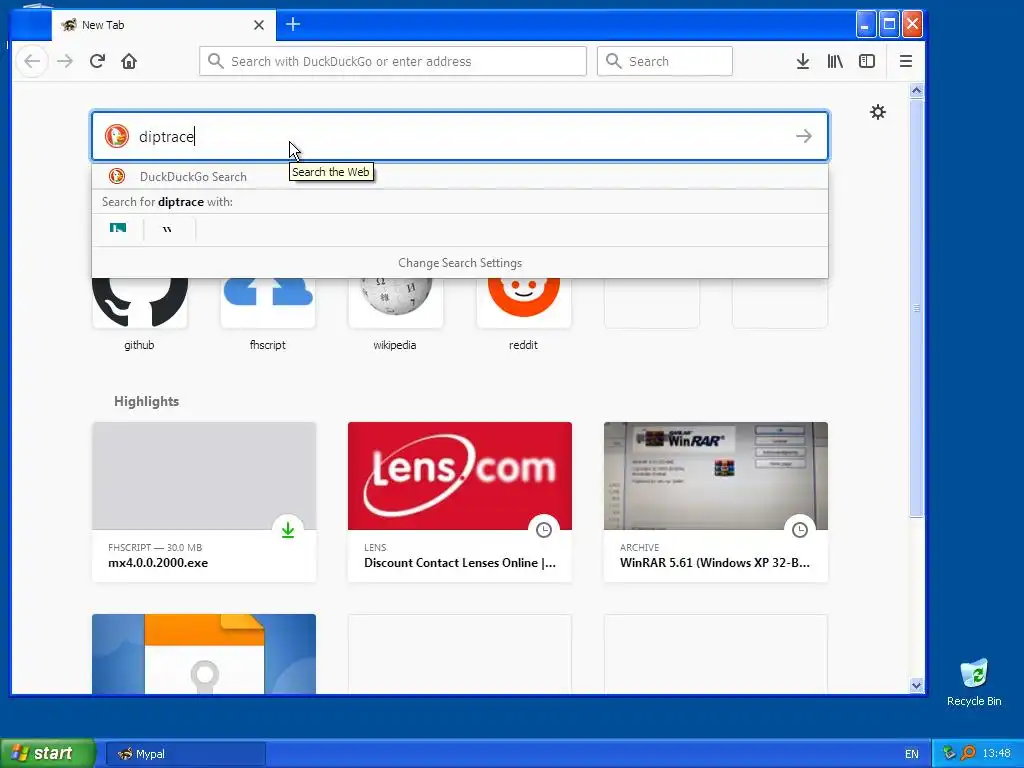Minimize the Mypal browser window
1024x768 pixels.
click(865, 25)
